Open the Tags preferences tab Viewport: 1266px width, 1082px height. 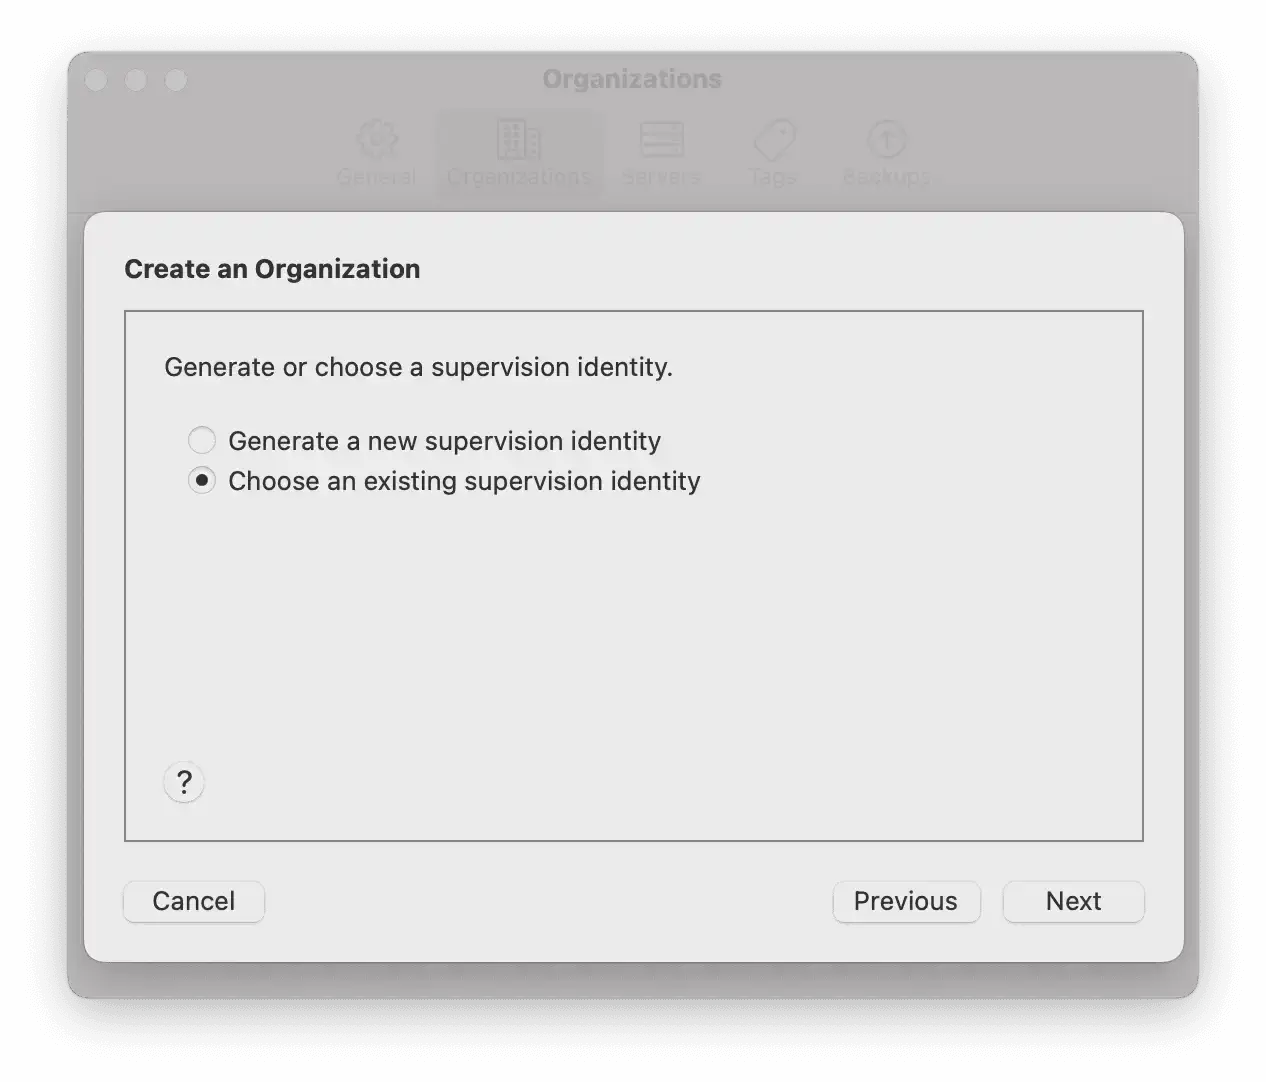tap(773, 153)
